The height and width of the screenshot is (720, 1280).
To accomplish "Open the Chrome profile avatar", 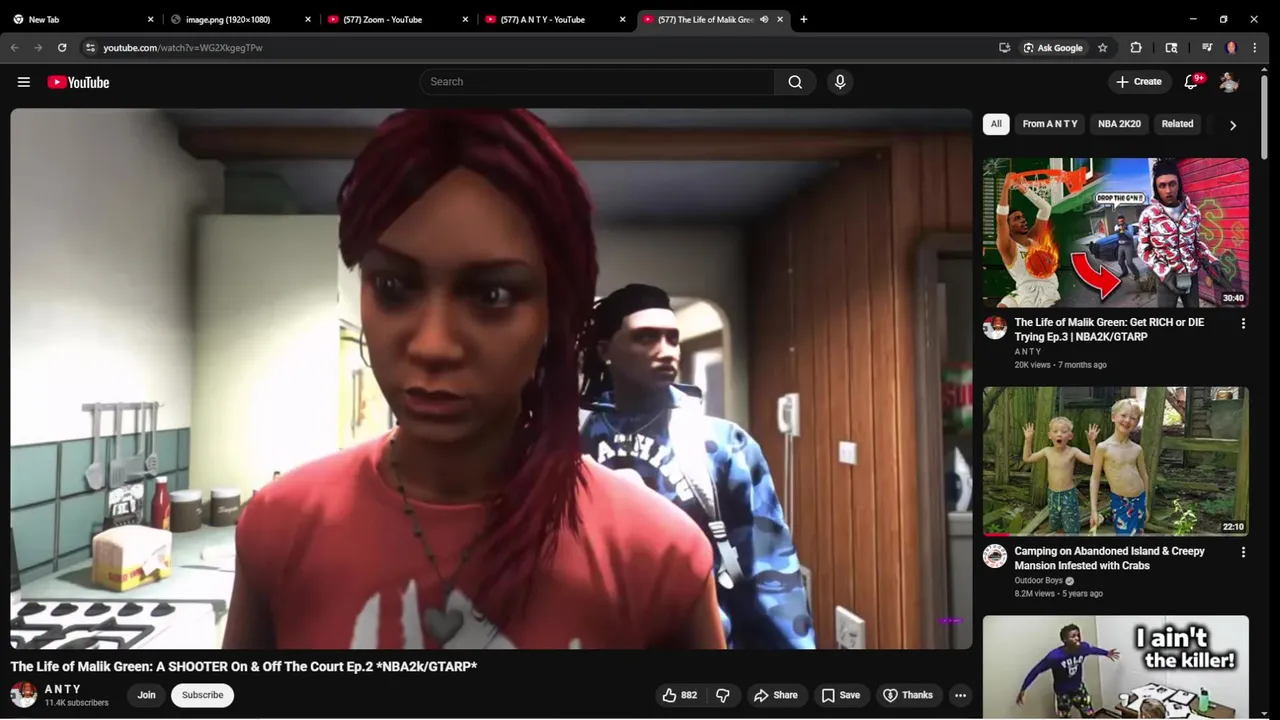I will click(x=1231, y=47).
